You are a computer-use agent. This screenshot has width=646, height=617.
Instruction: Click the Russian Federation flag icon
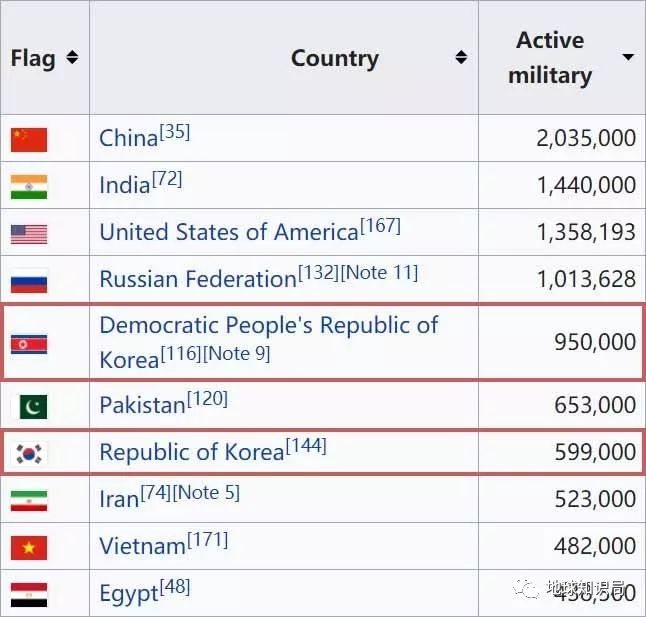(29, 281)
